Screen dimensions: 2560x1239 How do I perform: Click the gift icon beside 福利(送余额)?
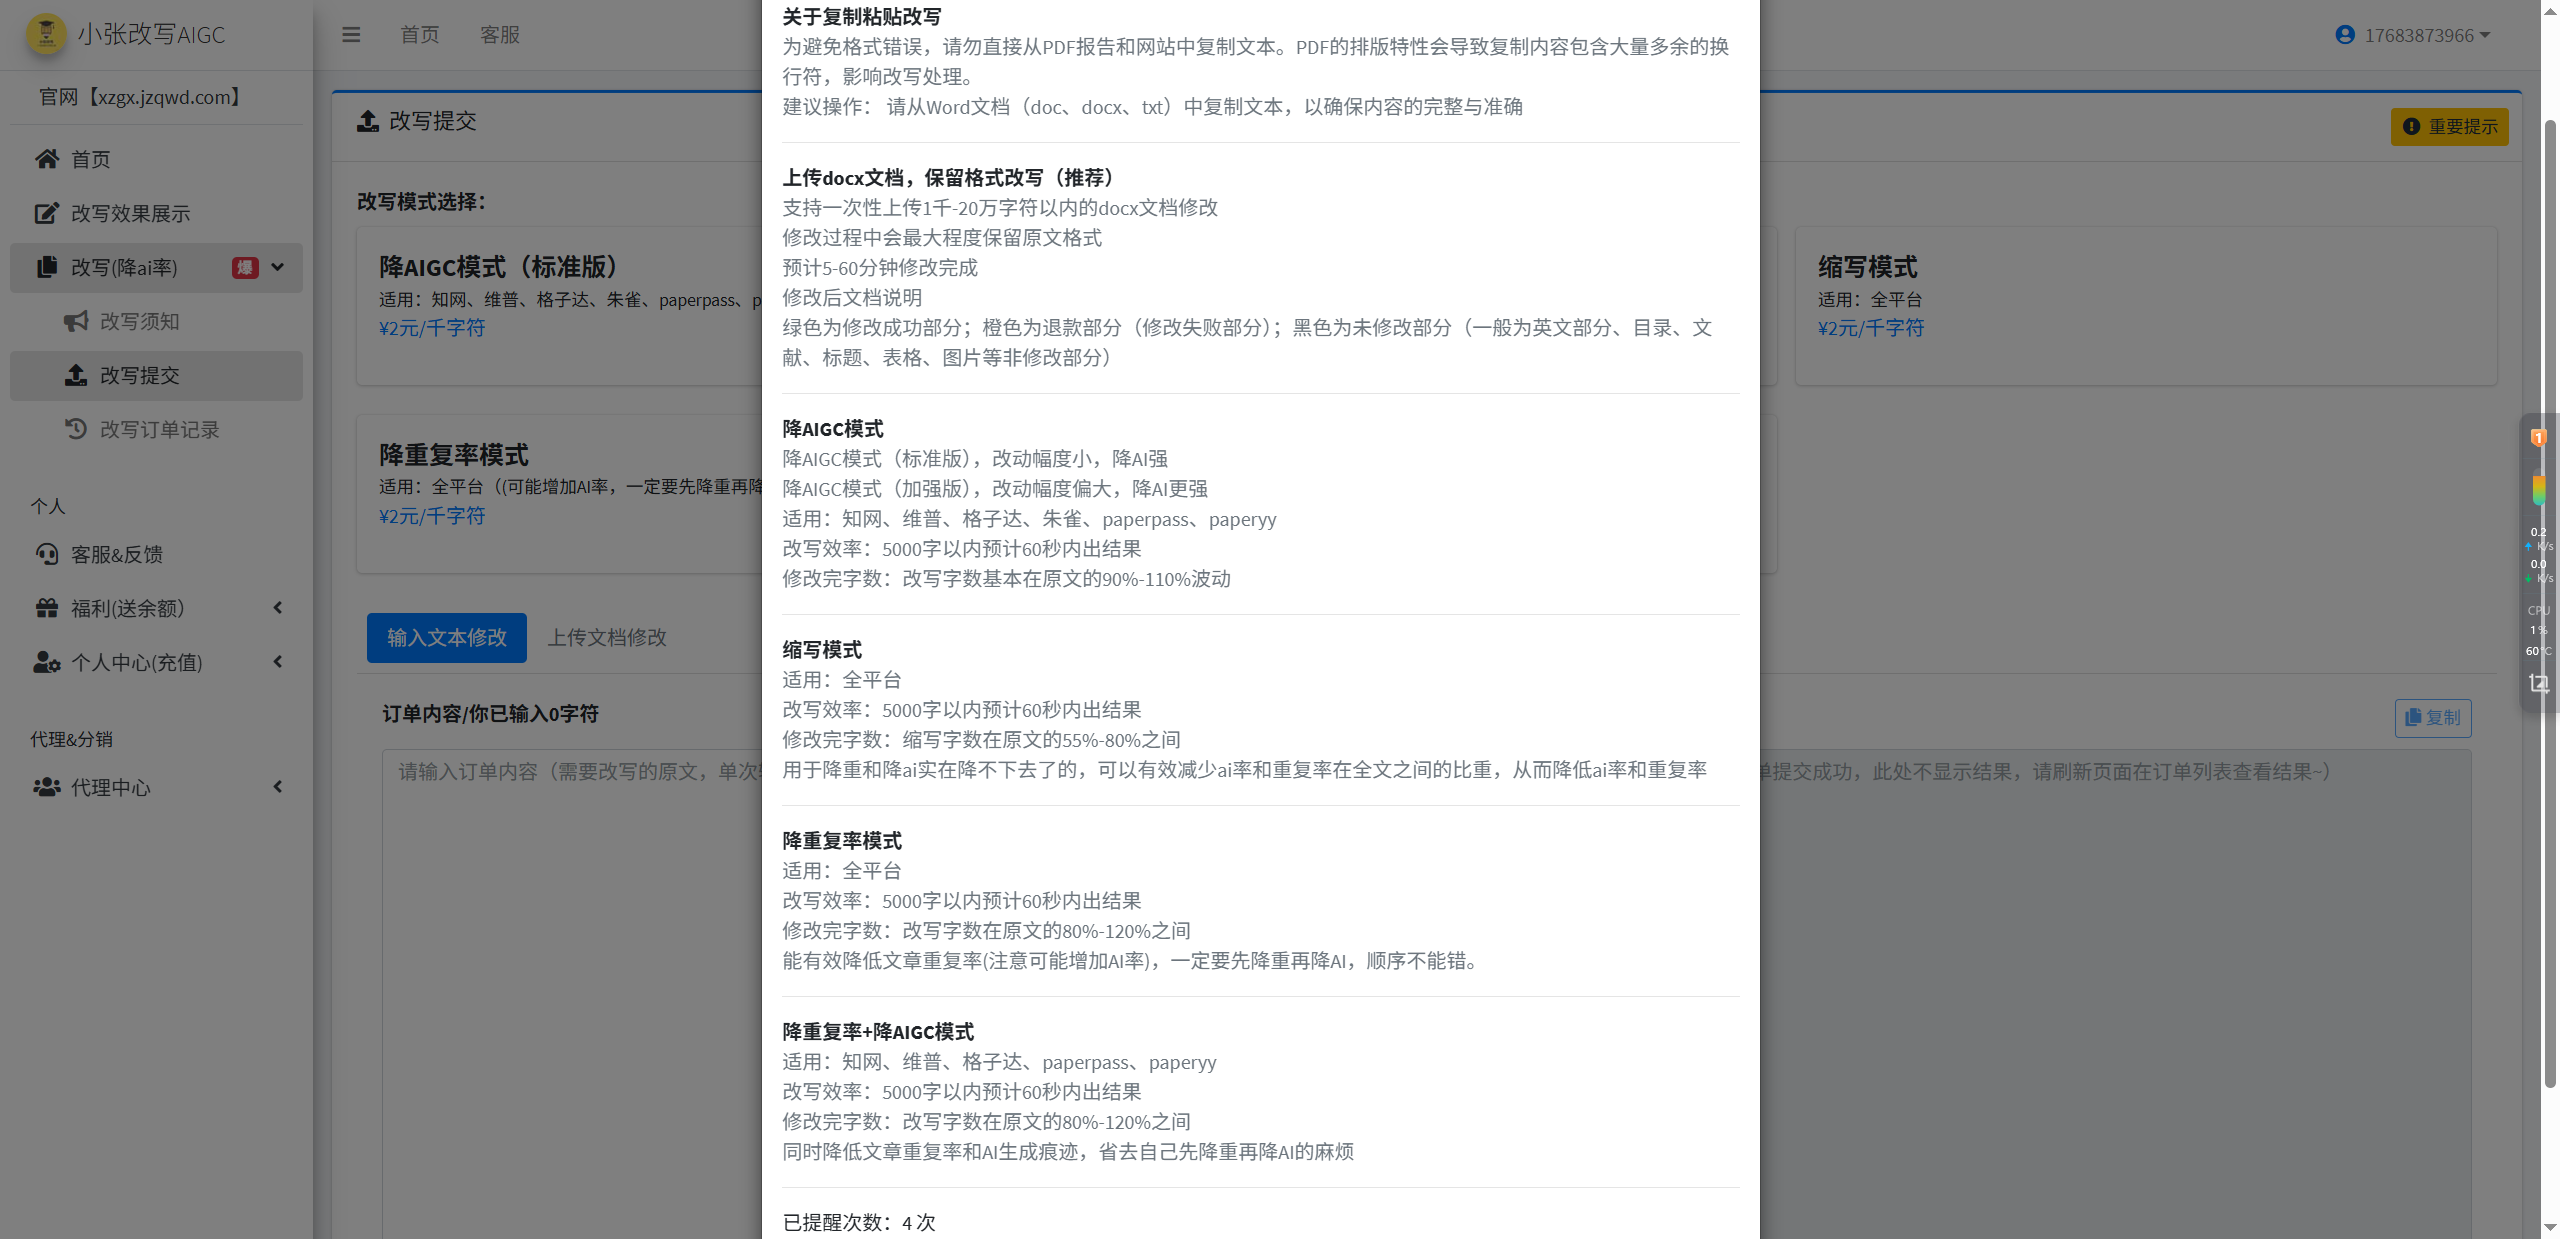click(47, 608)
